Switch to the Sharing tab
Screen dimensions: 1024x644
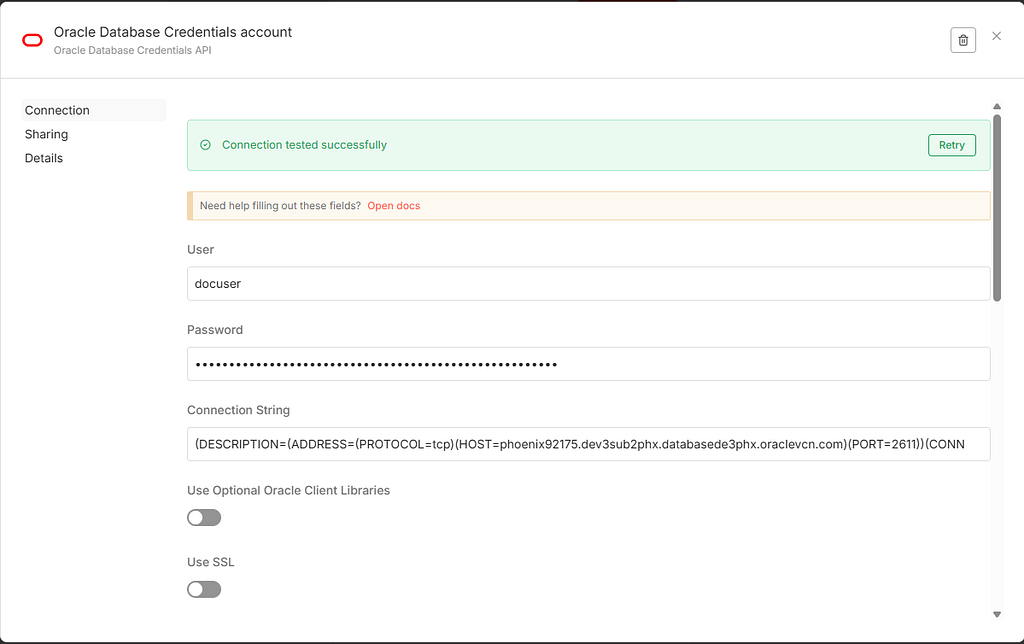tap(46, 134)
